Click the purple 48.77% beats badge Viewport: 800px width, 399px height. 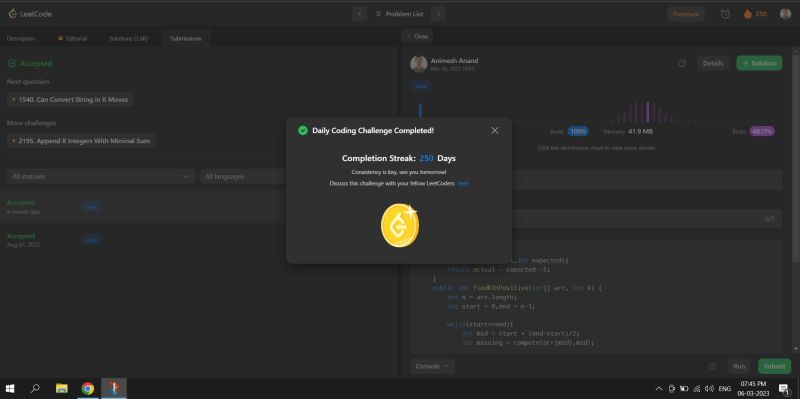[x=762, y=131]
